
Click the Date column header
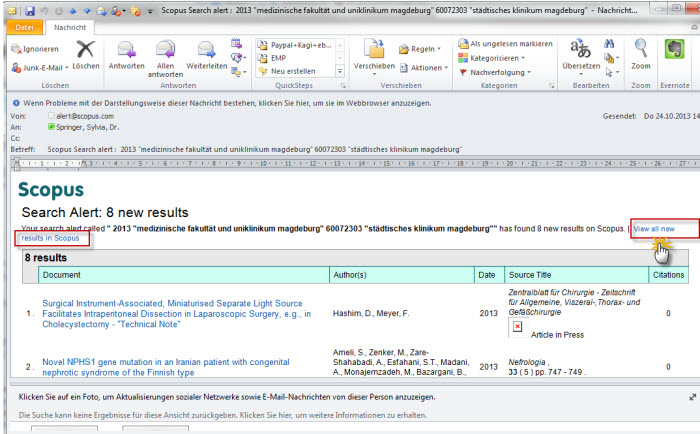[x=487, y=275]
